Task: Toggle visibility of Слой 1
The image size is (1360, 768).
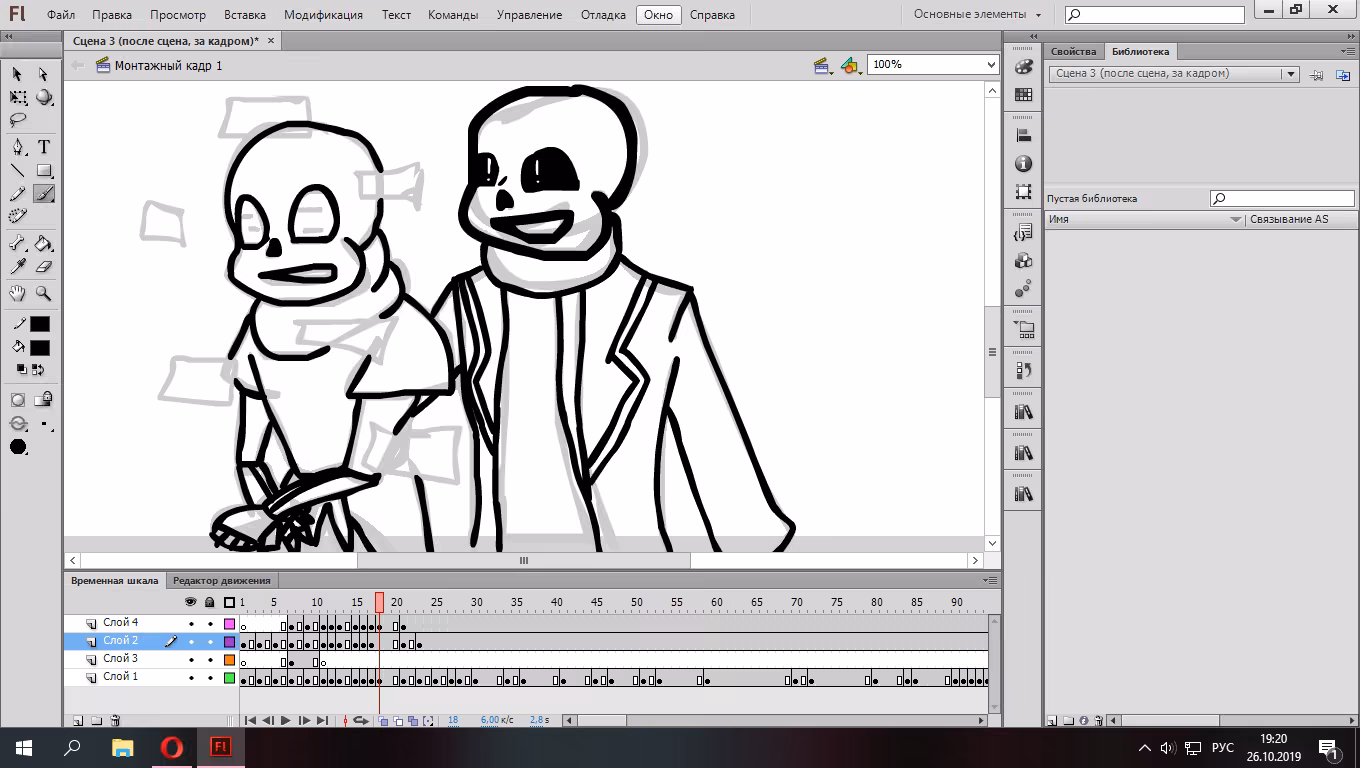Action: [191, 677]
